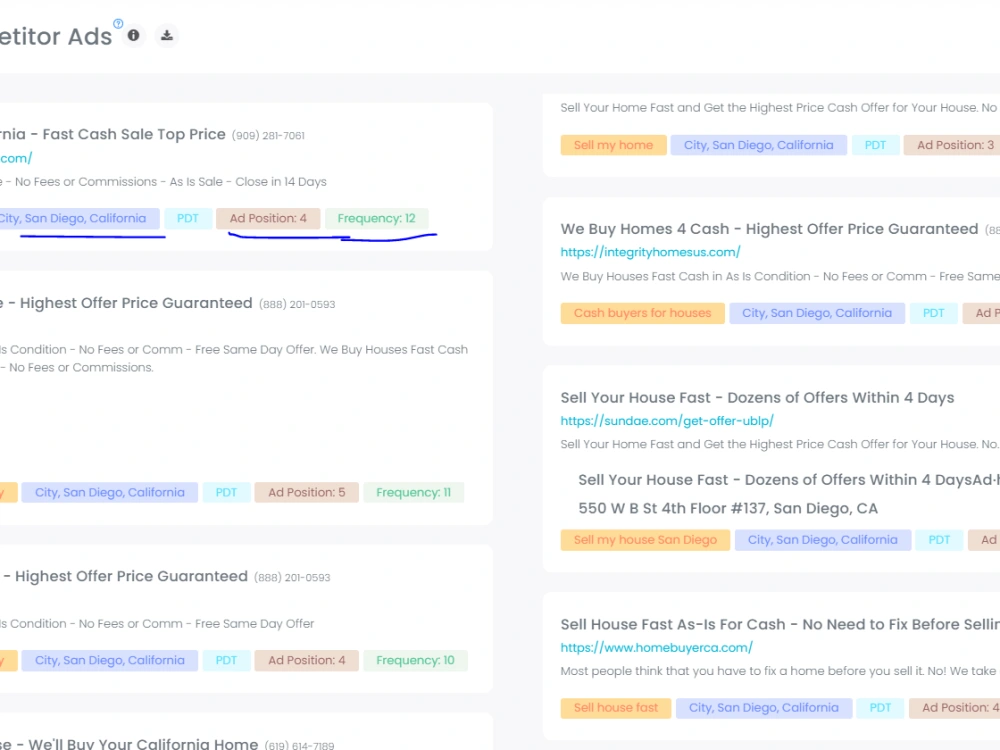This screenshot has width=1000, height=750.
Task: Click the PDT tag in 'Cash buyers for houses' row
Action: (933, 313)
